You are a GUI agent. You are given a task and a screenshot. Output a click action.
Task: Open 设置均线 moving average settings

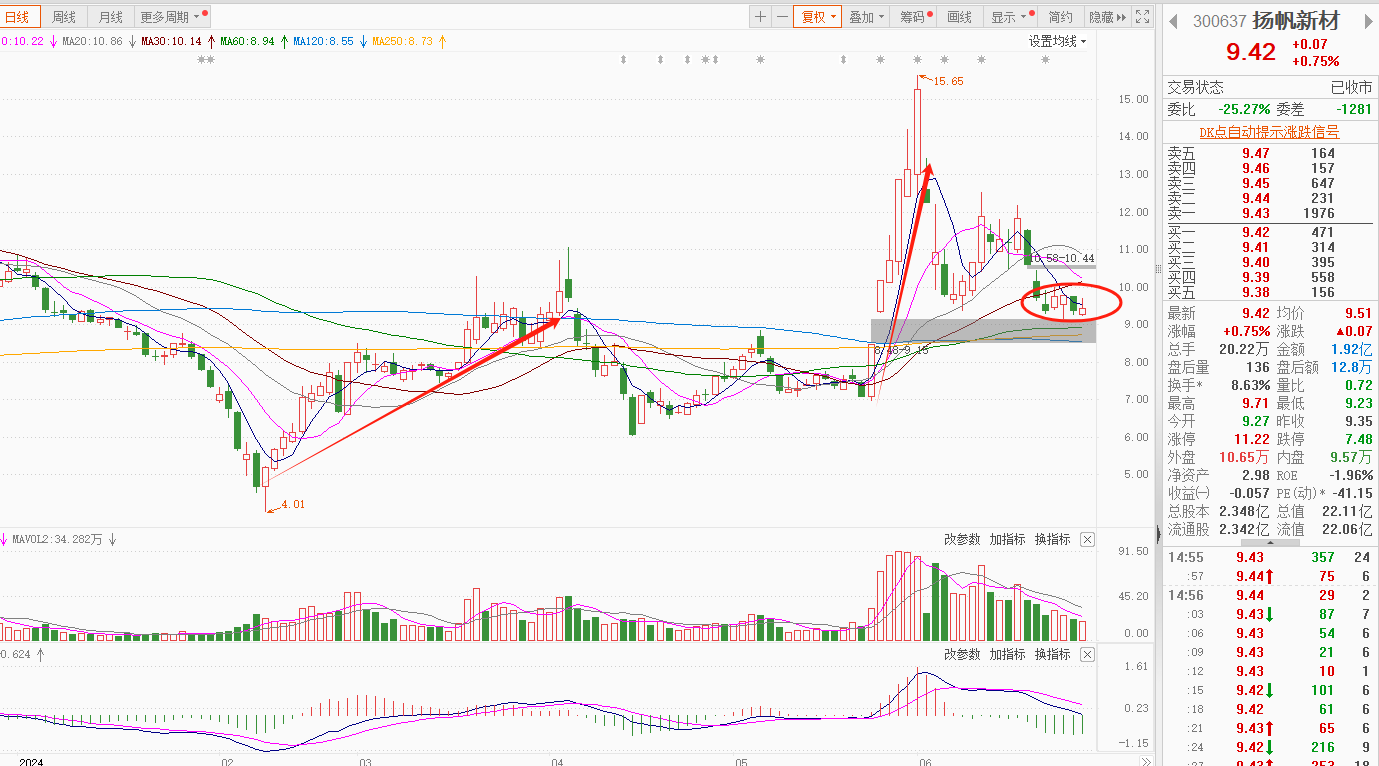click(1057, 41)
